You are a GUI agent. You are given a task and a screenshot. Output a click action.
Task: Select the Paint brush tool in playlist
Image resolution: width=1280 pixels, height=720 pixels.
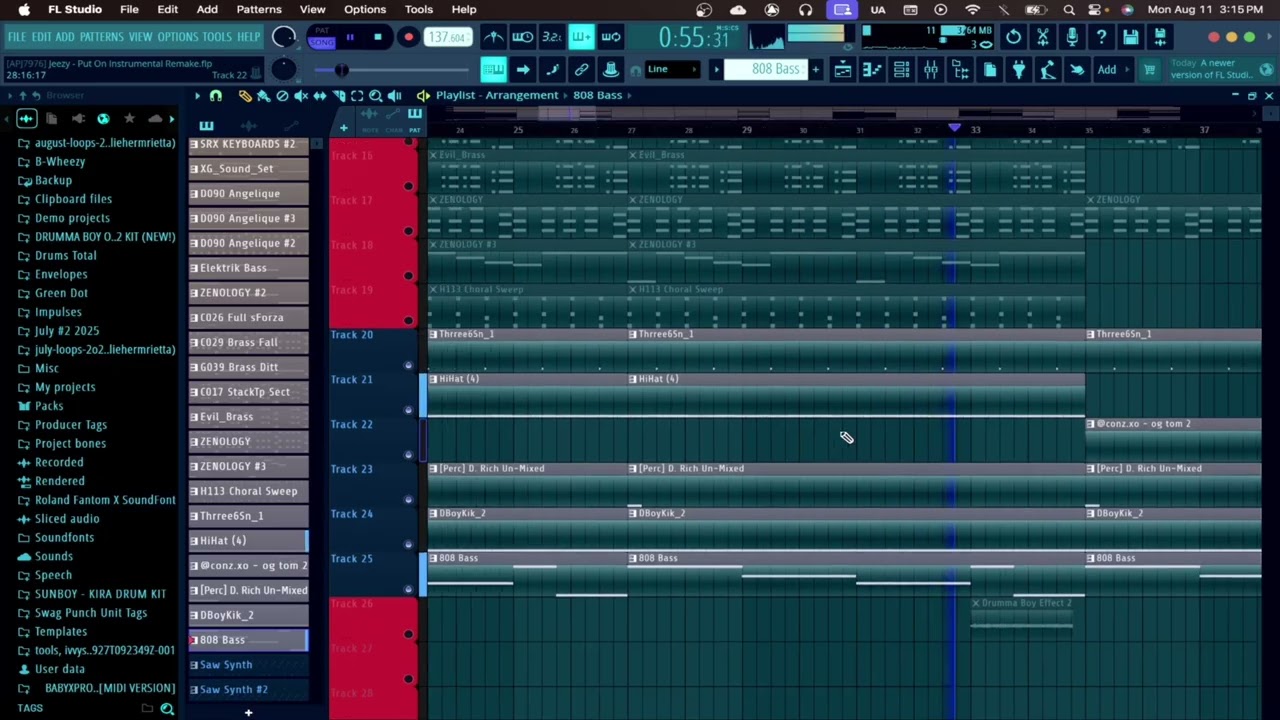coord(263,95)
